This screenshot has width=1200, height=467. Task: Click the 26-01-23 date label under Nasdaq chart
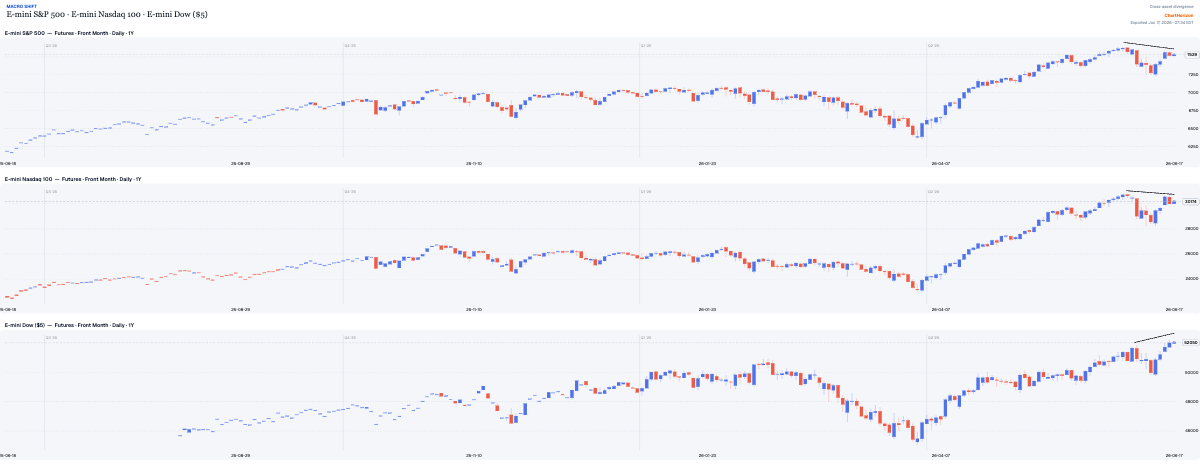709,310
